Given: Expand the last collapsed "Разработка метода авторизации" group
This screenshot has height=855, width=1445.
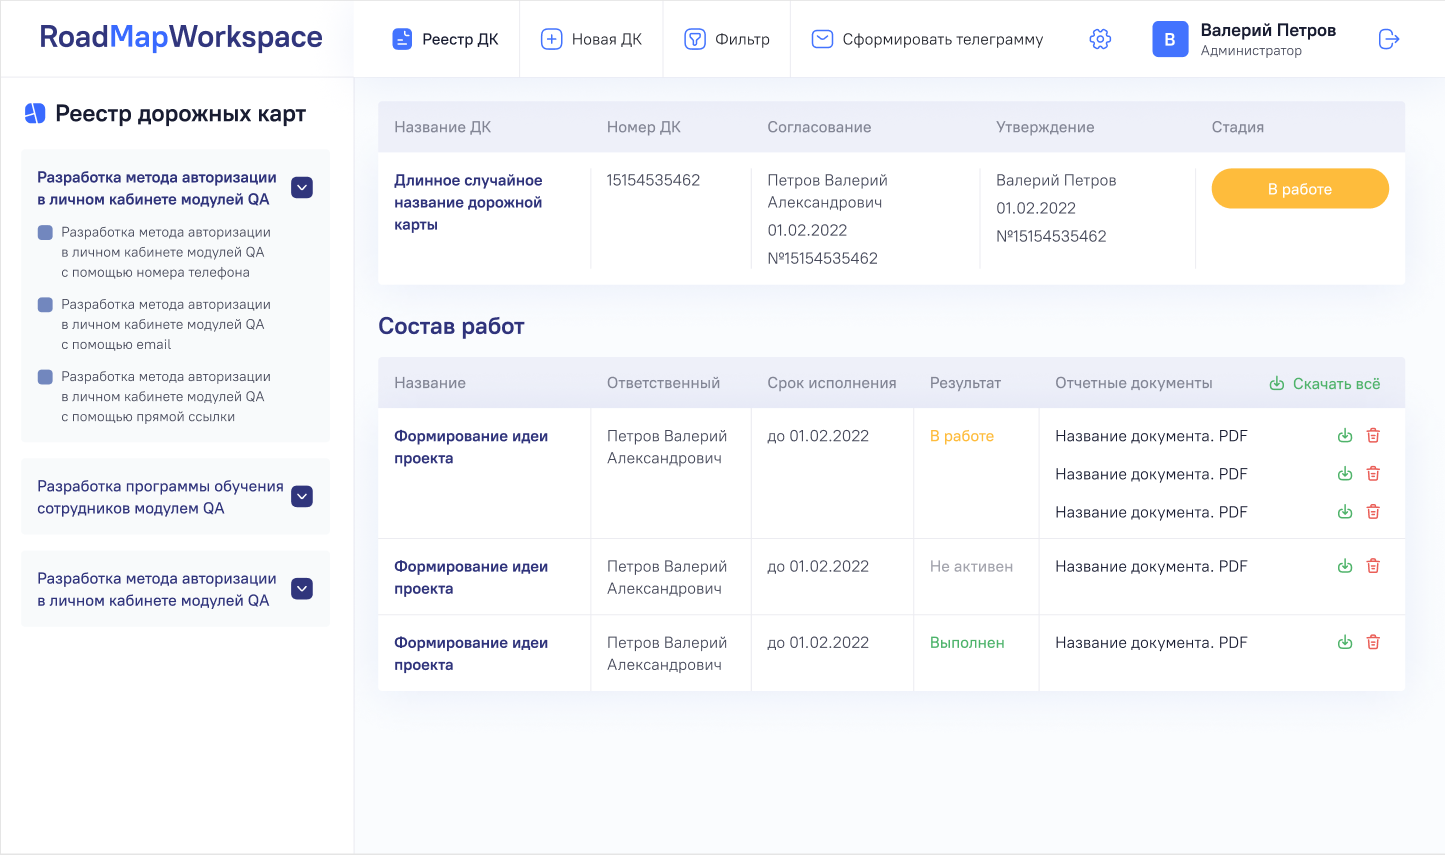Looking at the screenshot, I should coord(302,589).
